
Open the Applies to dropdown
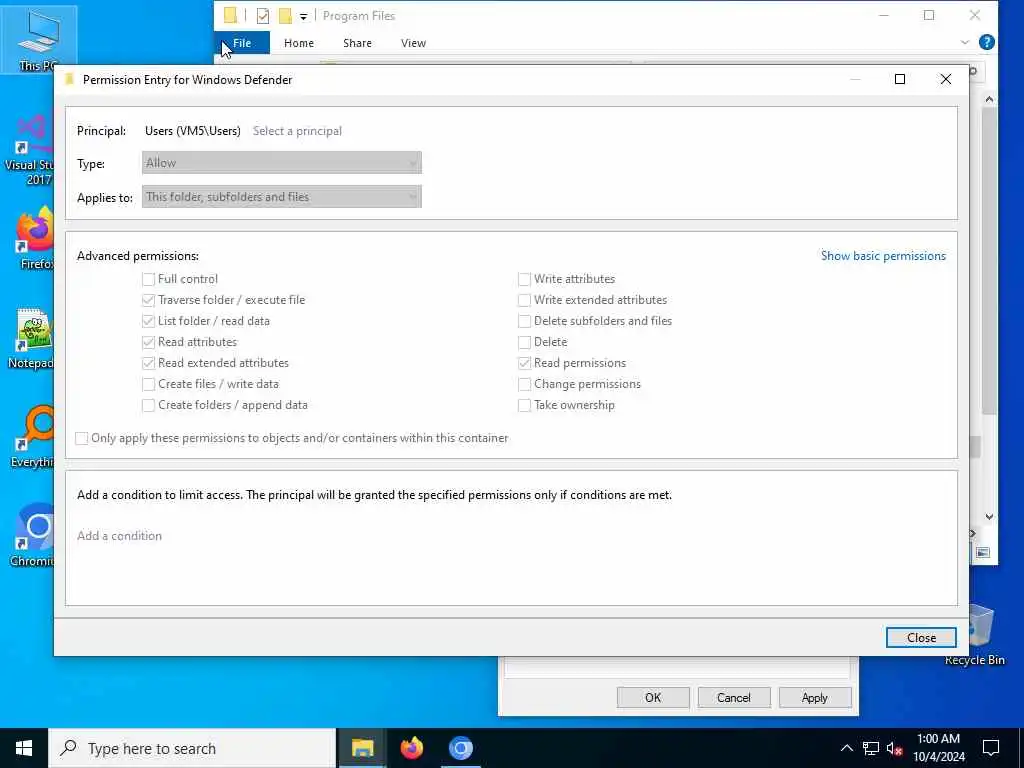[281, 197]
